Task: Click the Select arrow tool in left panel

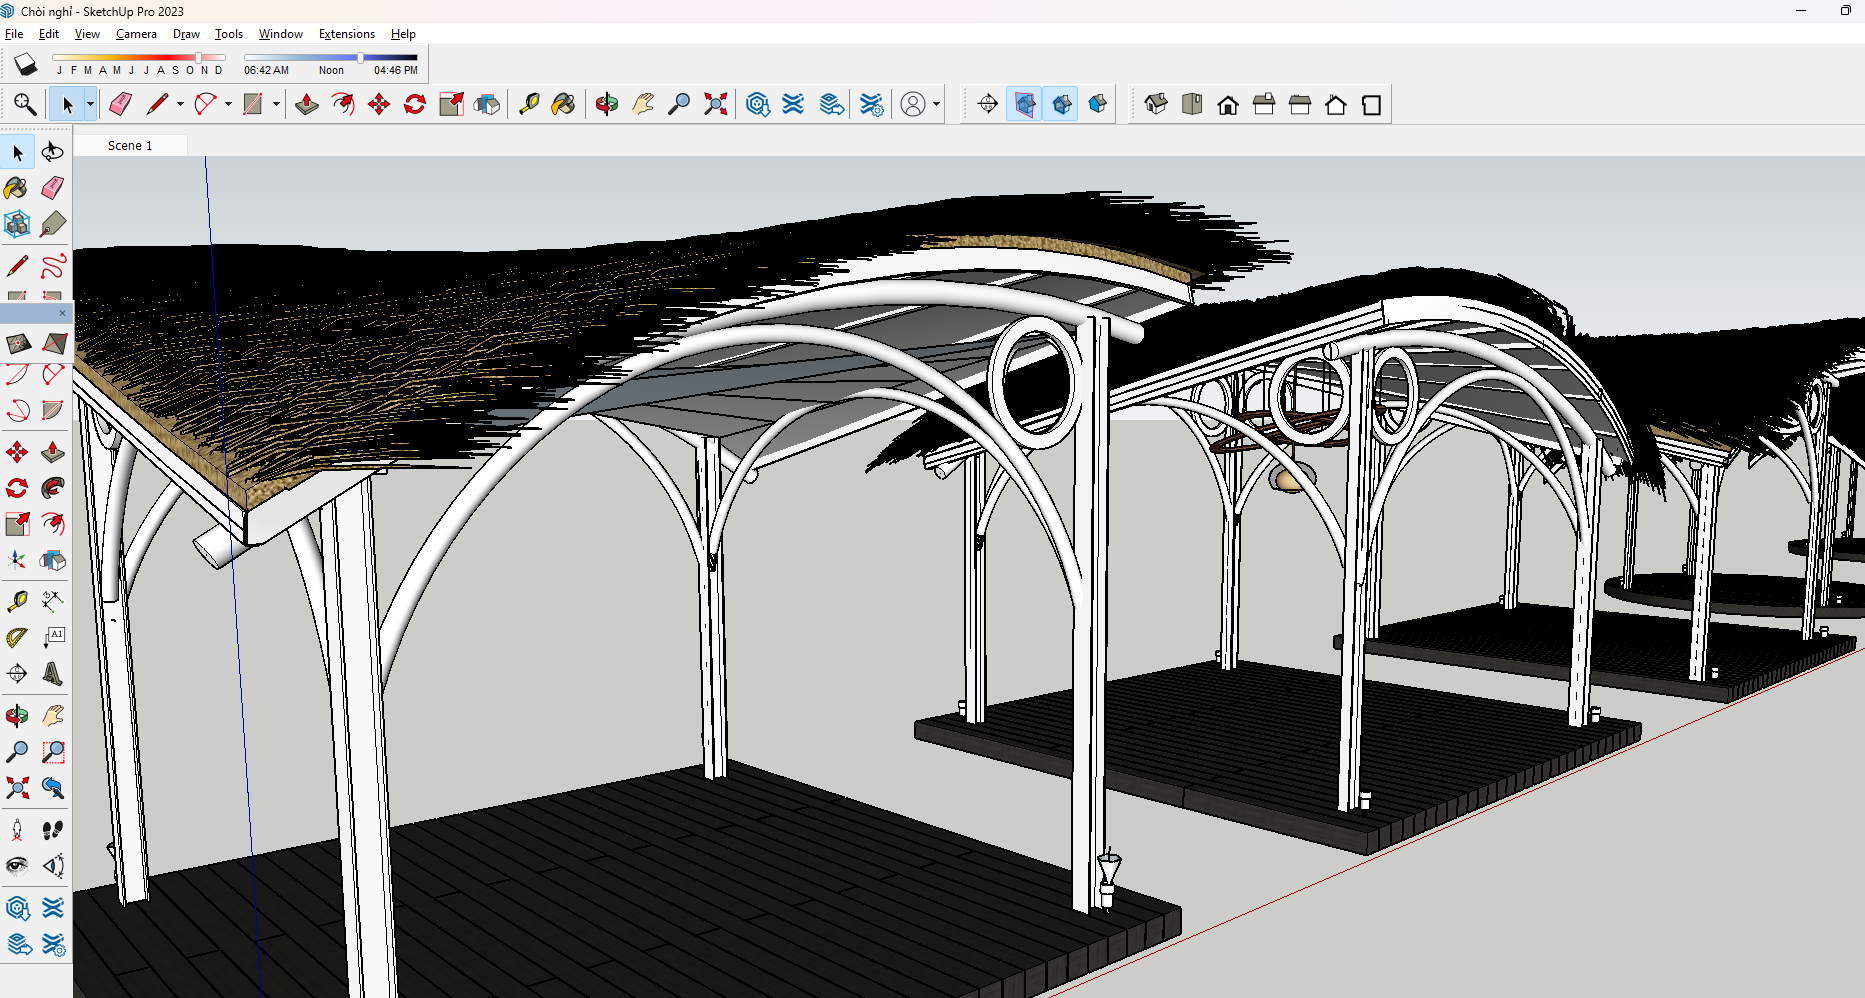Action: click(17, 152)
